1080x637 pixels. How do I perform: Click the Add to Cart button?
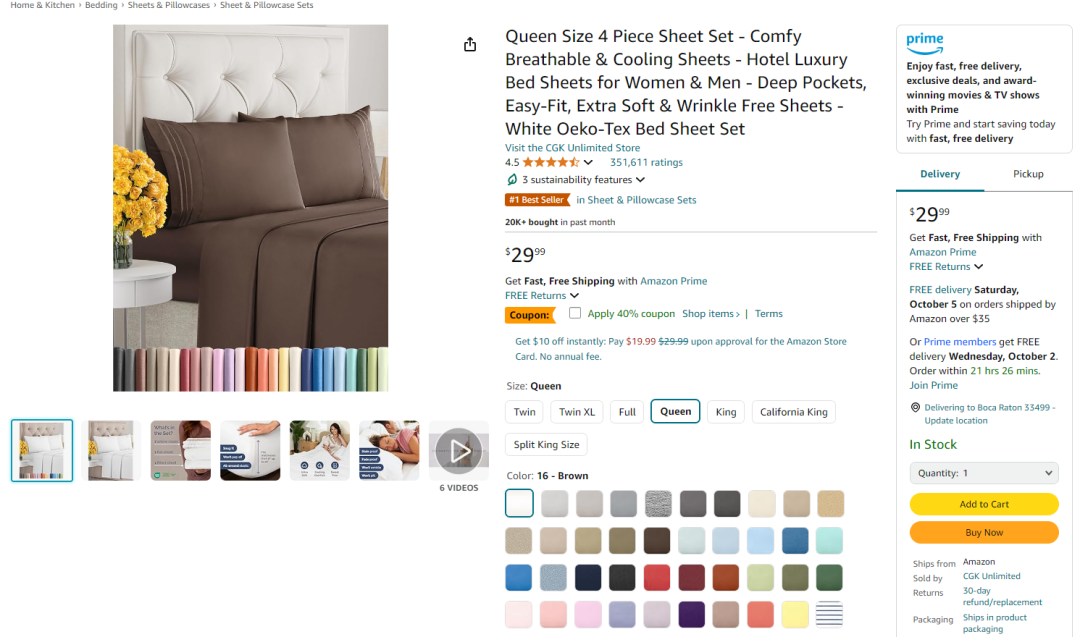coord(984,504)
